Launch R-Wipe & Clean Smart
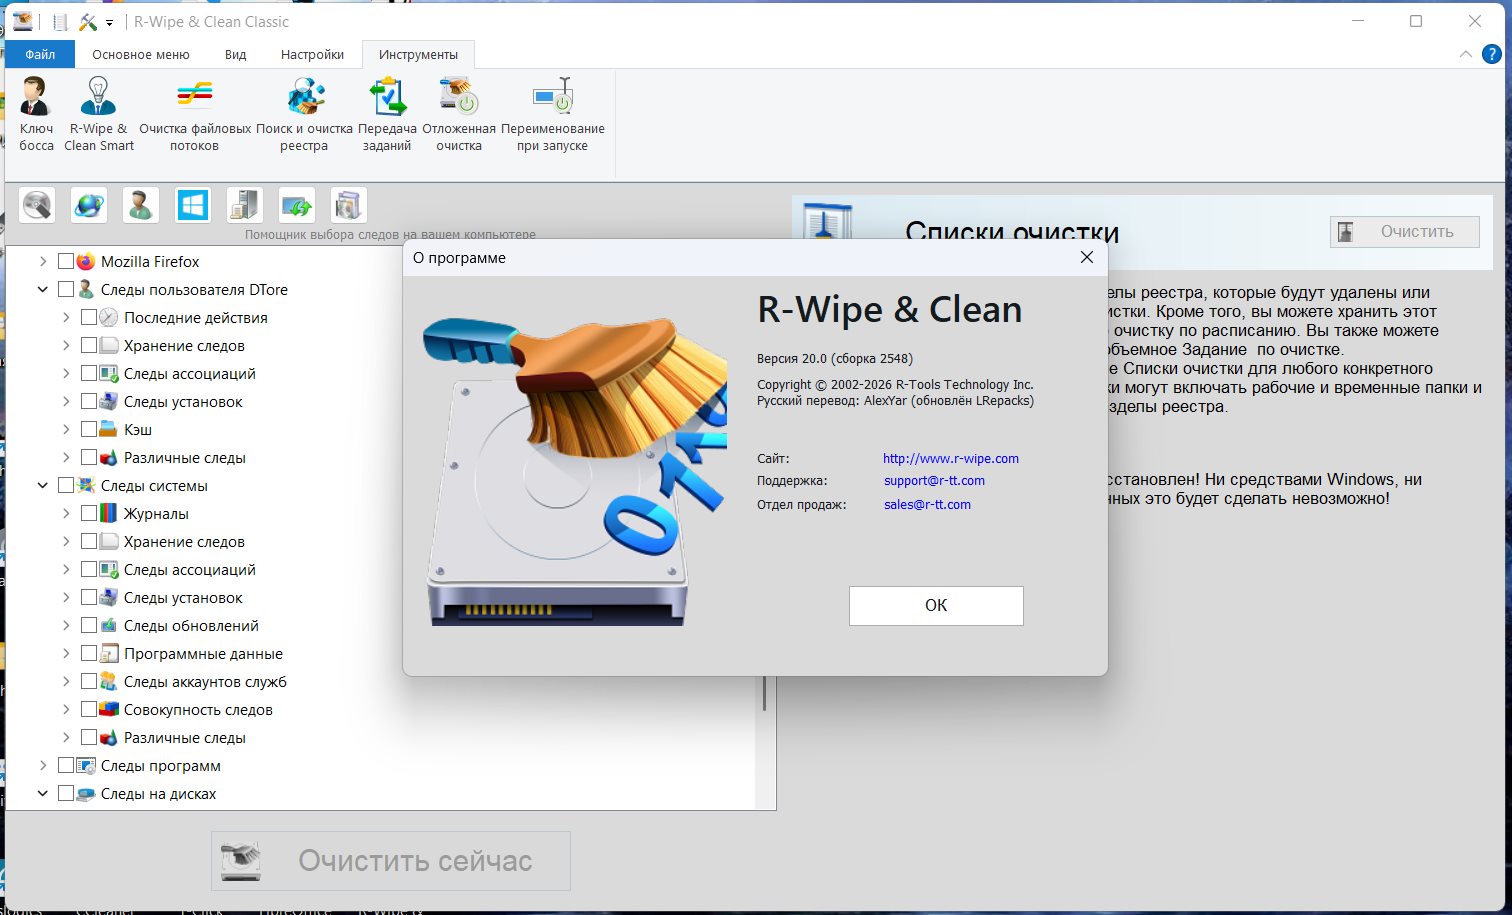The image size is (1512, 915). (98, 114)
